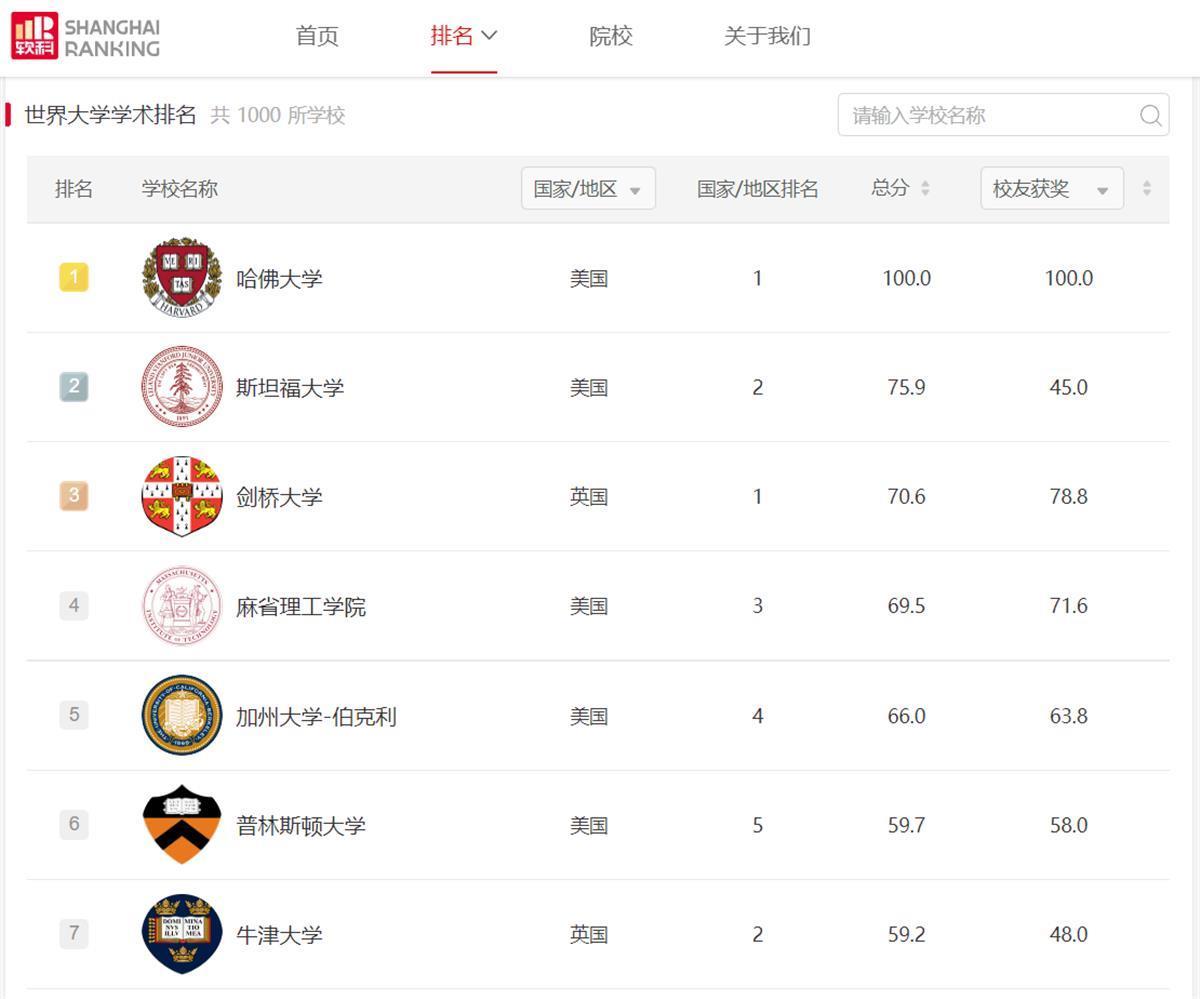
Task: Click the 共 1000 所学校 count
Action: pyautogui.click(x=278, y=115)
